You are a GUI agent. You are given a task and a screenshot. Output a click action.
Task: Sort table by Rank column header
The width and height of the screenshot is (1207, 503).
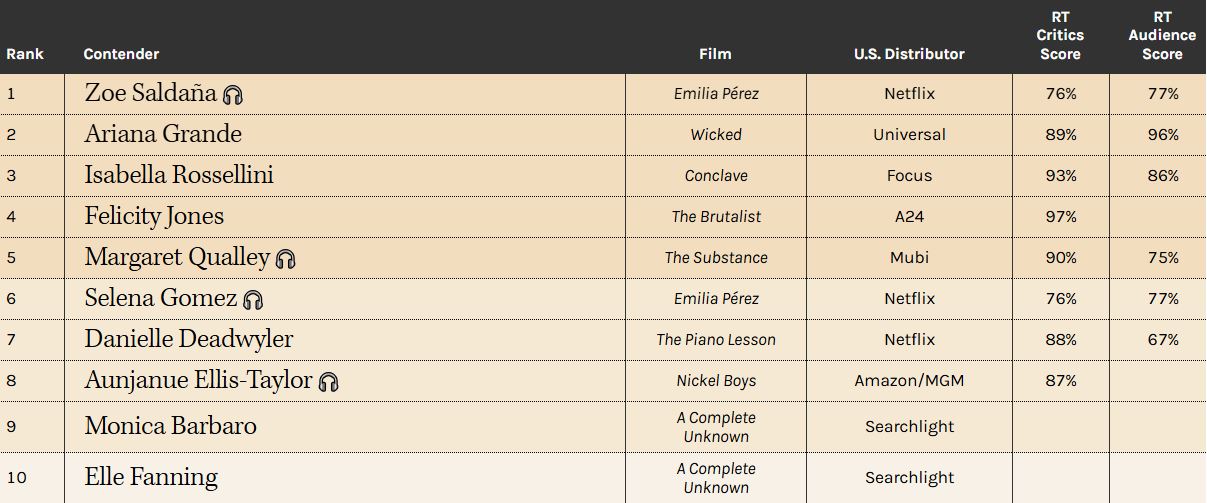(25, 54)
